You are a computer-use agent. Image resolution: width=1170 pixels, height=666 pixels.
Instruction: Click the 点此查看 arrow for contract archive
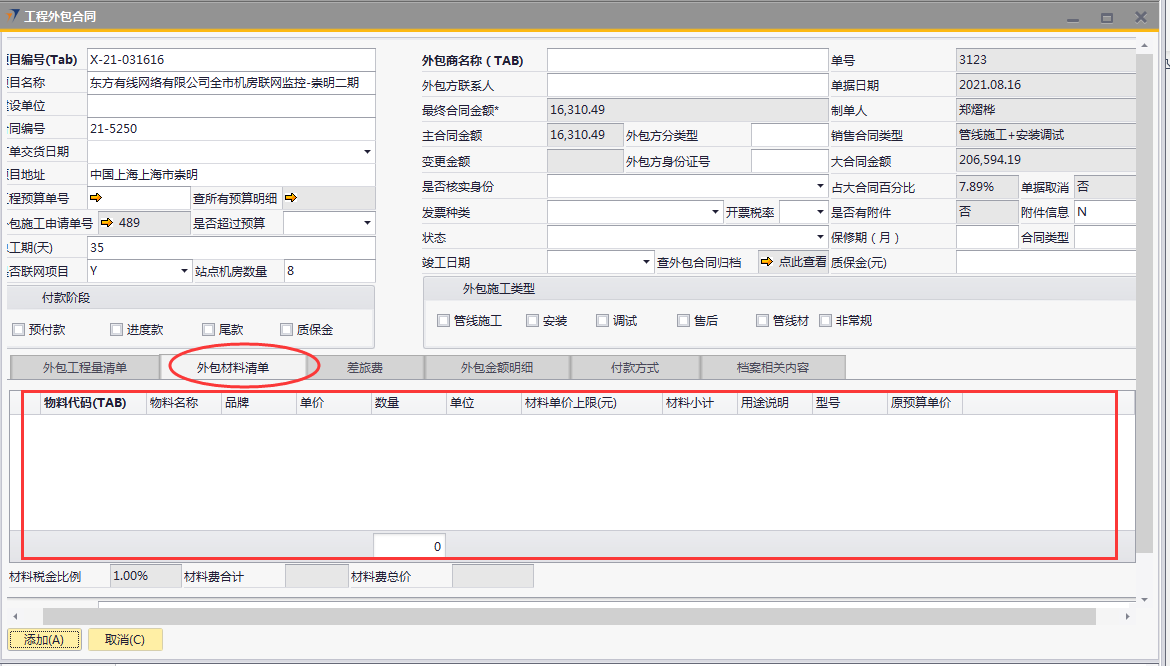click(x=767, y=262)
